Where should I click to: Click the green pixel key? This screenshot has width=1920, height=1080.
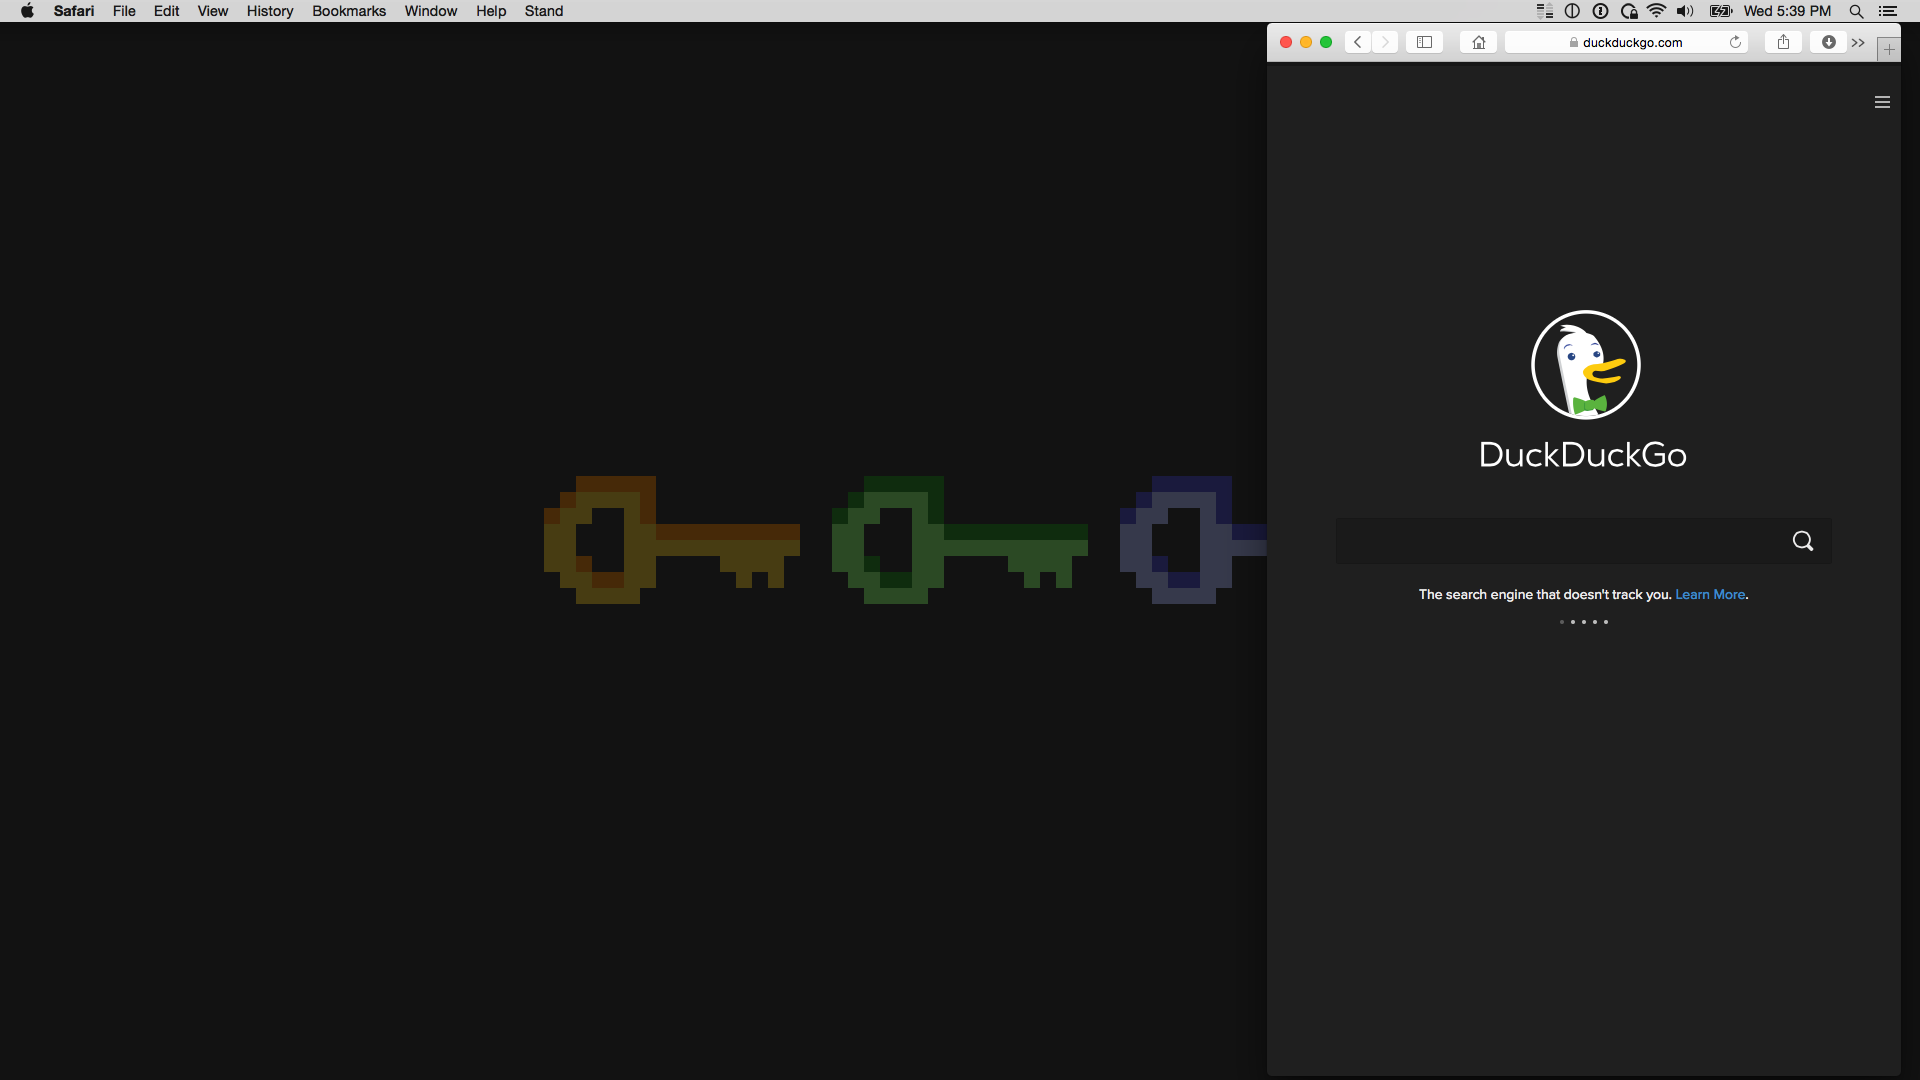pyautogui.click(x=959, y=540)
